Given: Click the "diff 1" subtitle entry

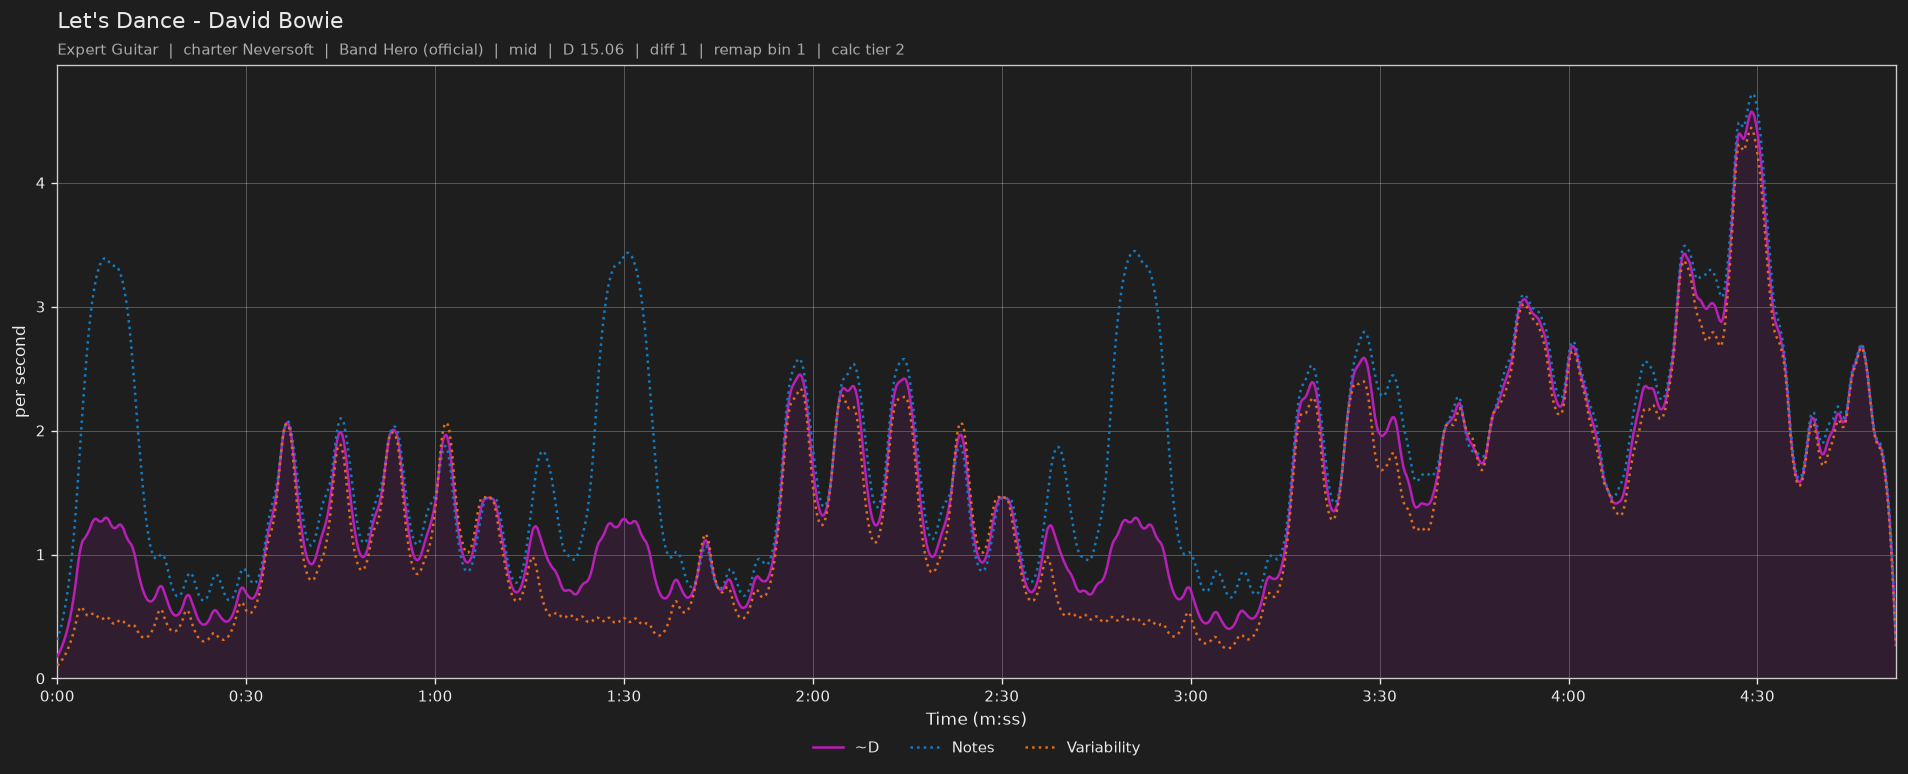Looking at the screenshot, I should pyautogui.click(x=669, y=50).
